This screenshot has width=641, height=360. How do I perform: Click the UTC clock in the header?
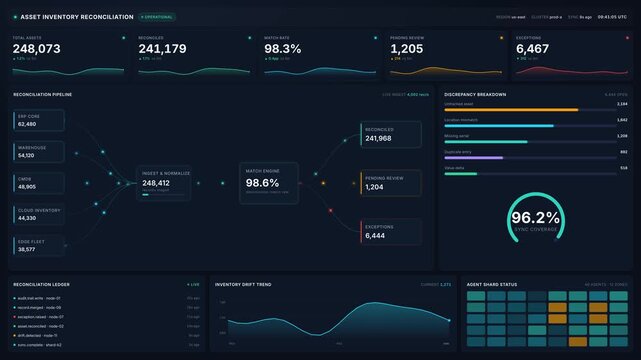pos(612,17)
